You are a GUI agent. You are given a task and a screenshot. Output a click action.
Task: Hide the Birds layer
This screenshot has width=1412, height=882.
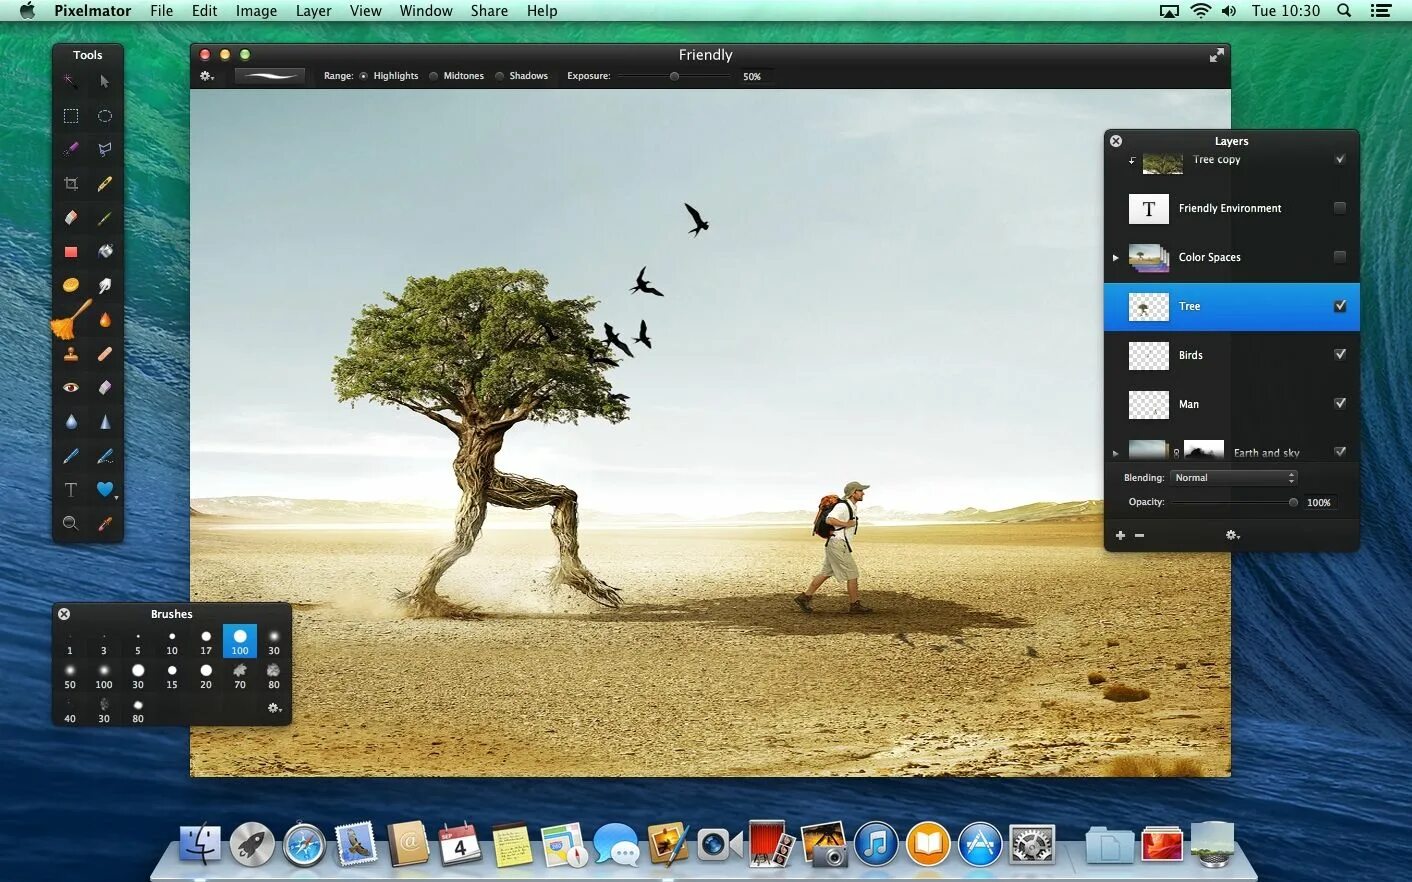coord(1340,354)
